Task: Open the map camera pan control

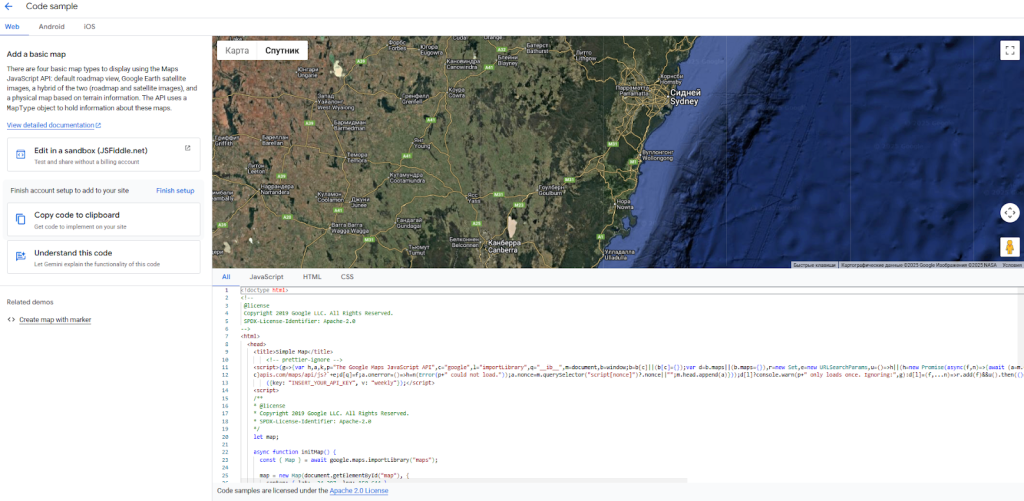Action: pos(1009,212)
